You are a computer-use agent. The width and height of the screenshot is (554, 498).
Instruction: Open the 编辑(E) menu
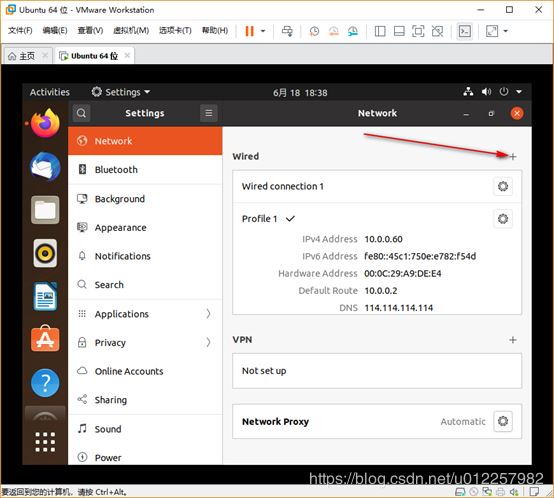(55, 30)
